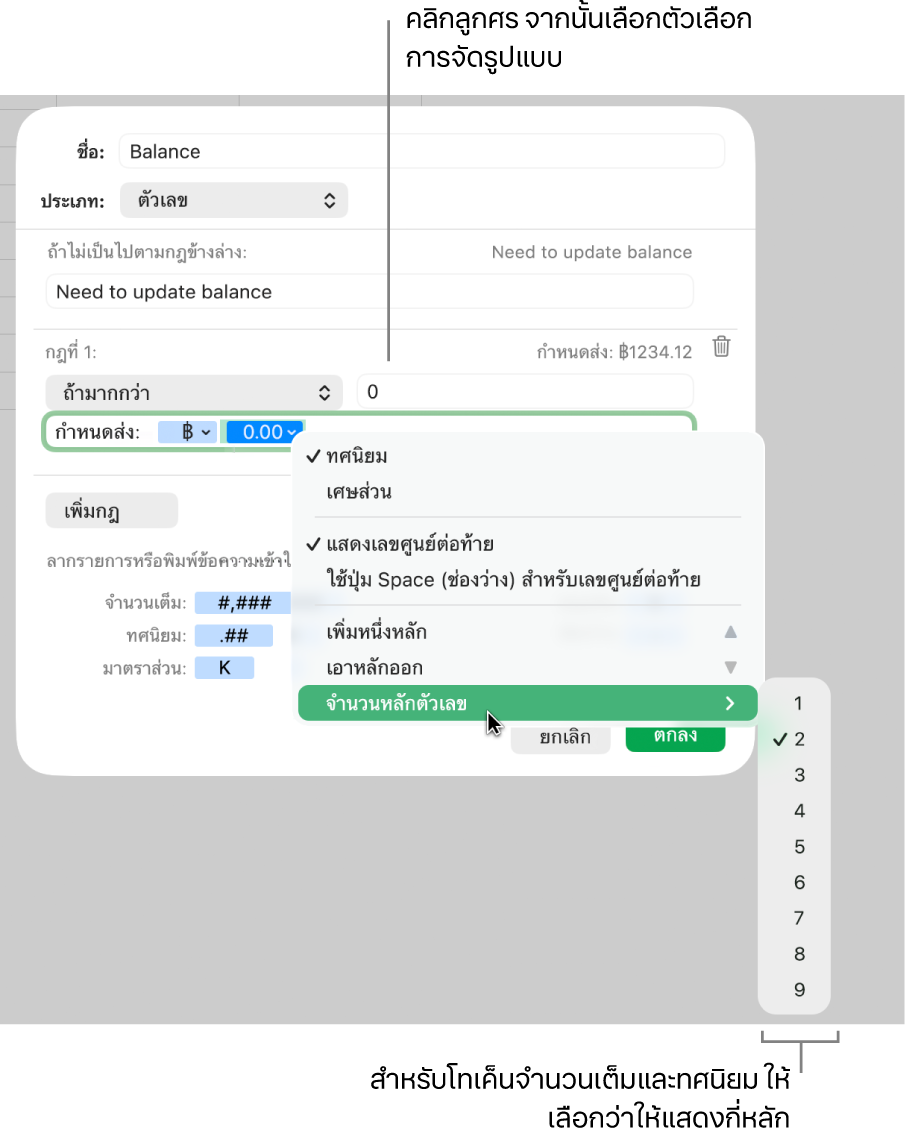Delete rule 1 with trash icon

click(x=721, y=346)
